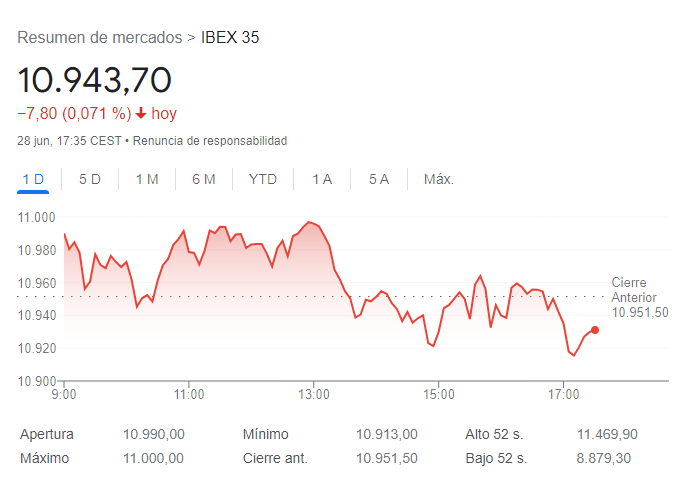
Task: Click the Alto 52 s. value
Action: point(606,434)
